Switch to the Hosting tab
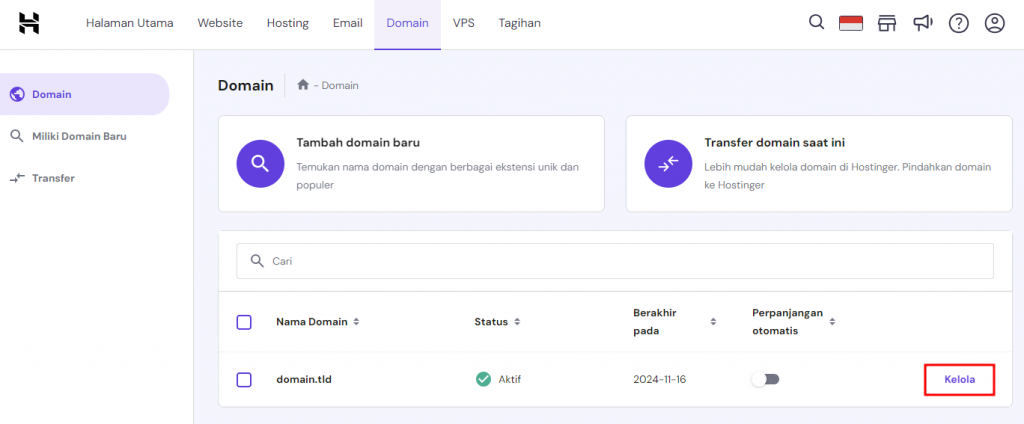This screenshot has width=1024, height=424. pos(287,23)
